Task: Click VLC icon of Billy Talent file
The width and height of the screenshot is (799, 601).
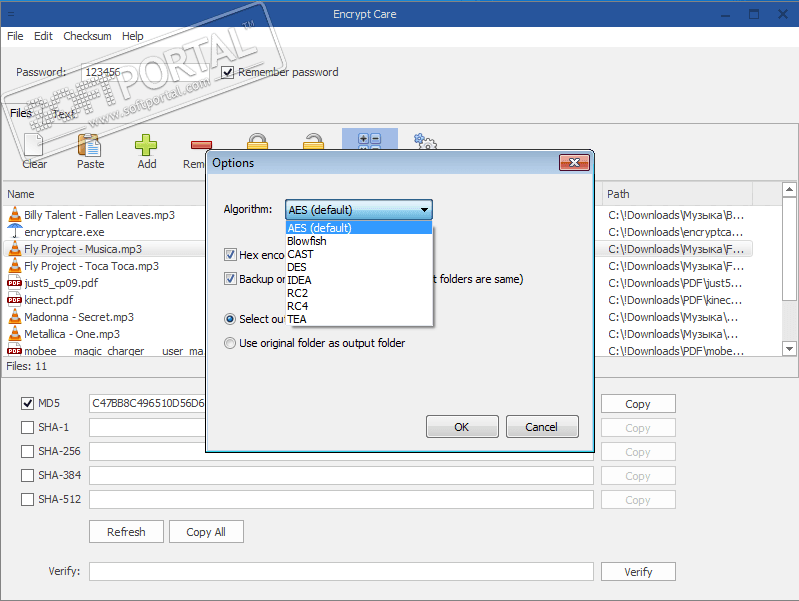Action: (x=15, y=215)
